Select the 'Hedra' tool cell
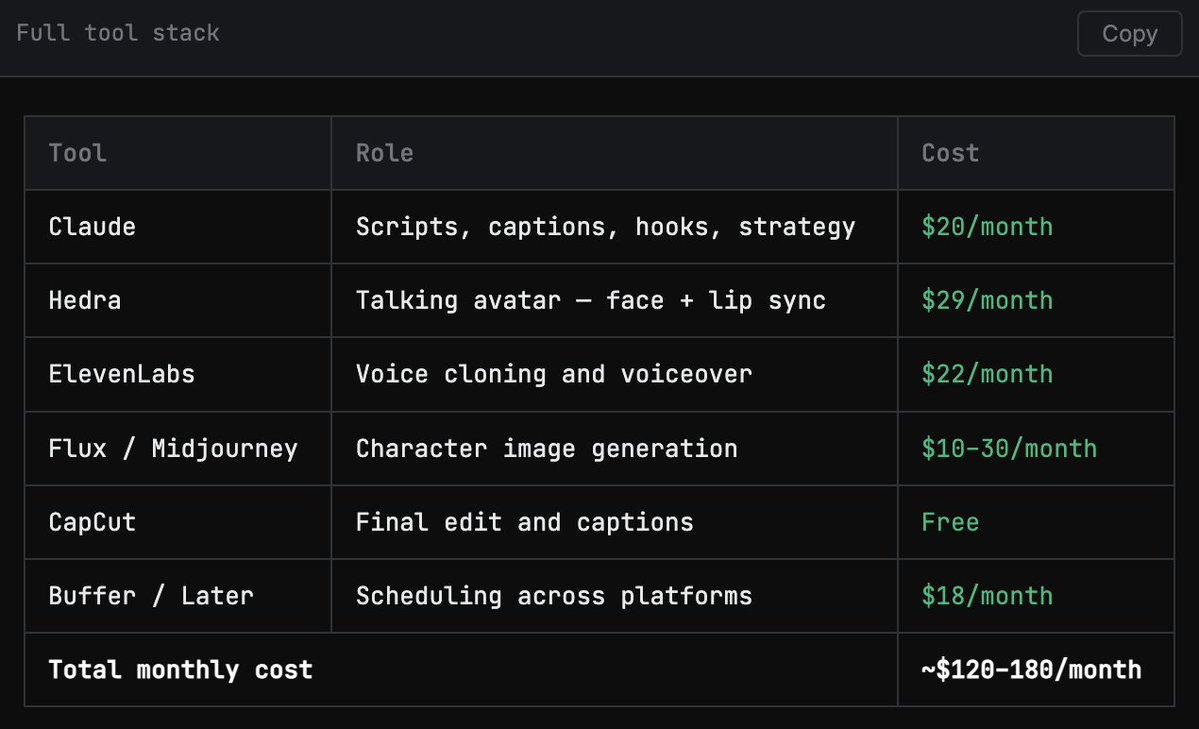 pos(178,300)
